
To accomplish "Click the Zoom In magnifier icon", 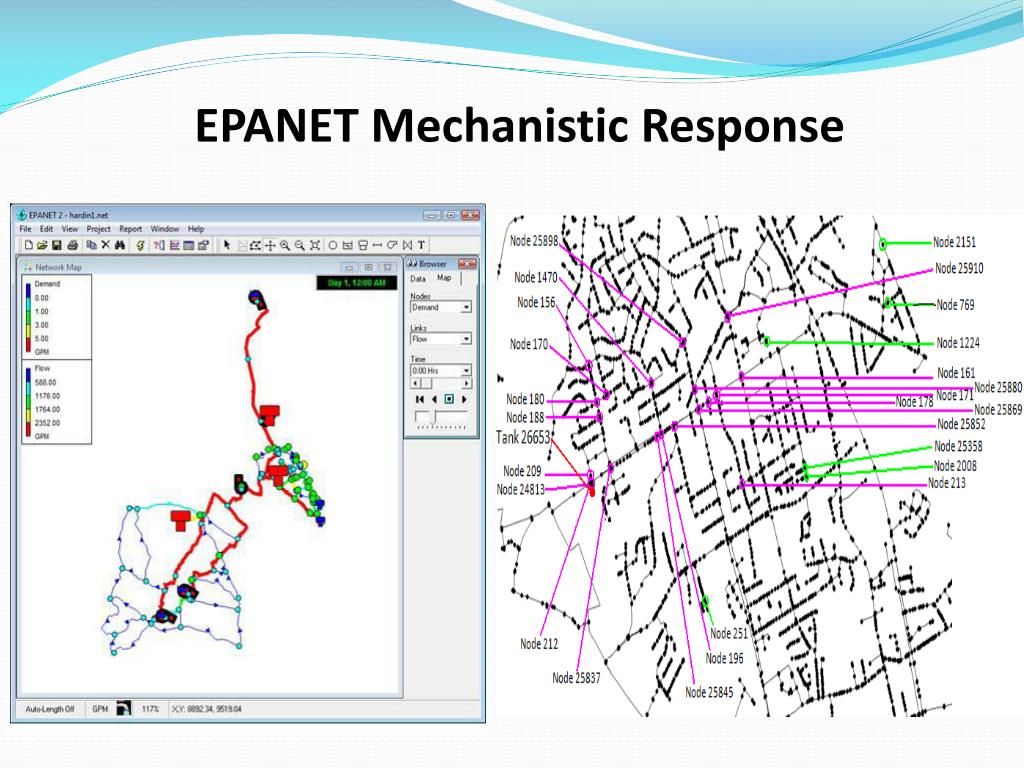I will pos(285,246).
